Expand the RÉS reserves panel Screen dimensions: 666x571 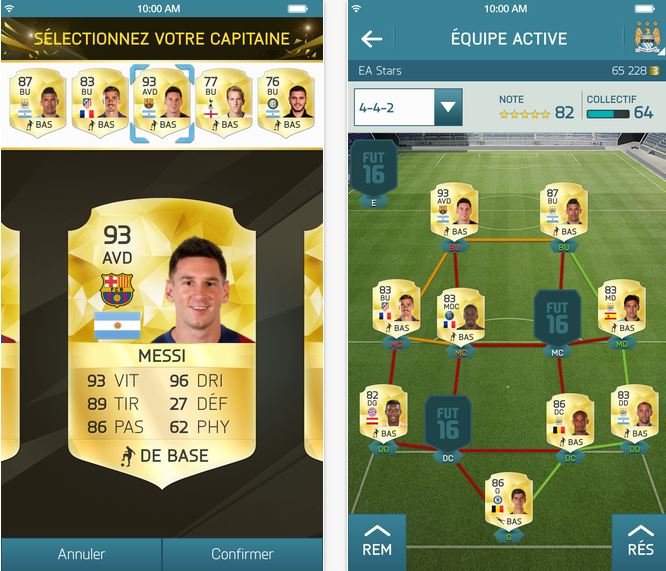click(640, 542)
